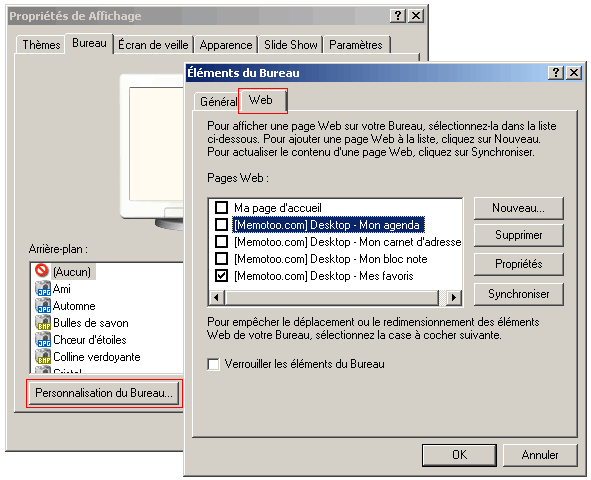Select the (Aucun) no-background icon

pos(42,270)
